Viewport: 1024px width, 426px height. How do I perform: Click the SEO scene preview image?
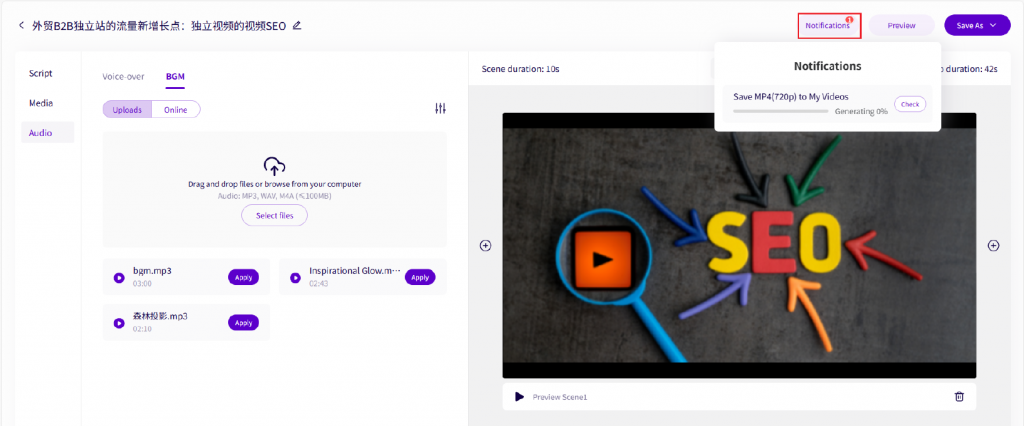pos(739,245)
